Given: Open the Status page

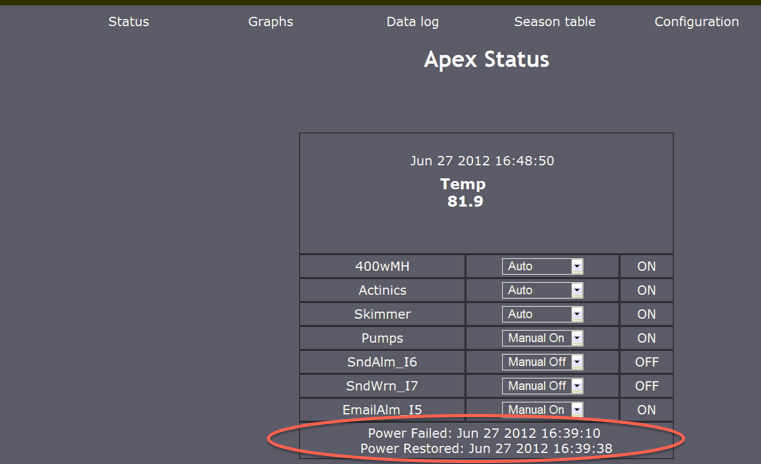Looking at the screenshot, I should click(128, 22).
